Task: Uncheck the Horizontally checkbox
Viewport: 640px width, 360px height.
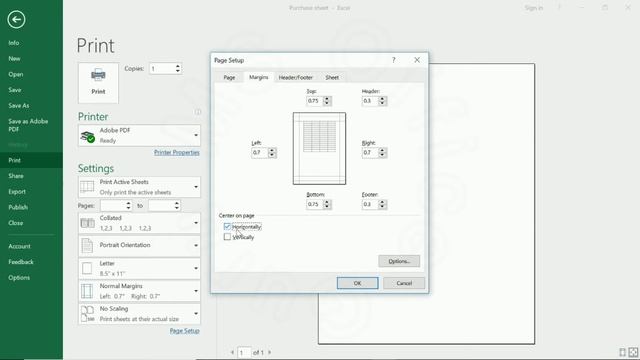Action: (x=227, y=227)
